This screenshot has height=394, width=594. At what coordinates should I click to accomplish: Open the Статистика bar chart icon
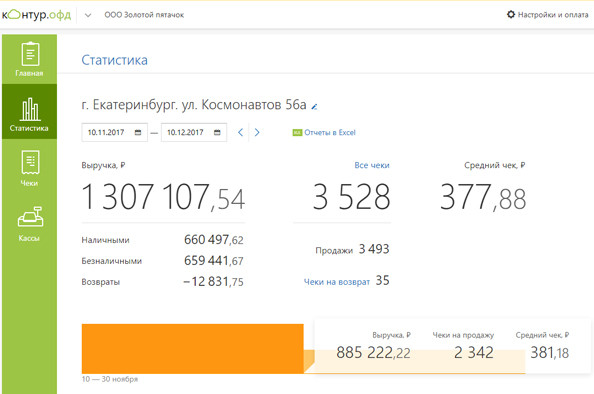30,109
